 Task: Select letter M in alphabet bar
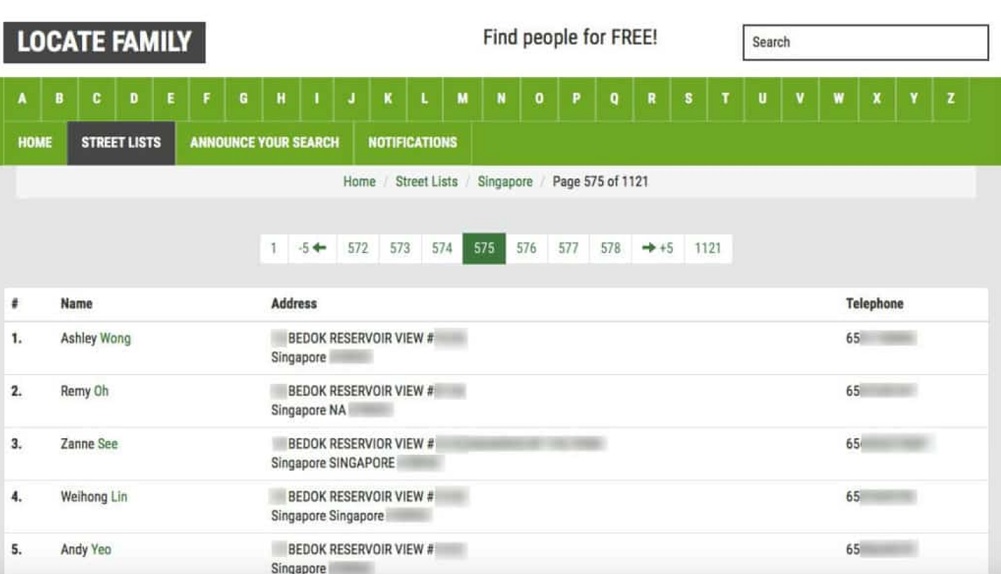click(x=462, y=99)
